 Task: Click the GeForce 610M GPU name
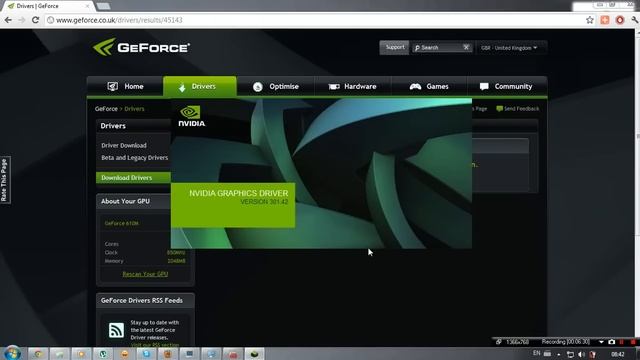122,223
